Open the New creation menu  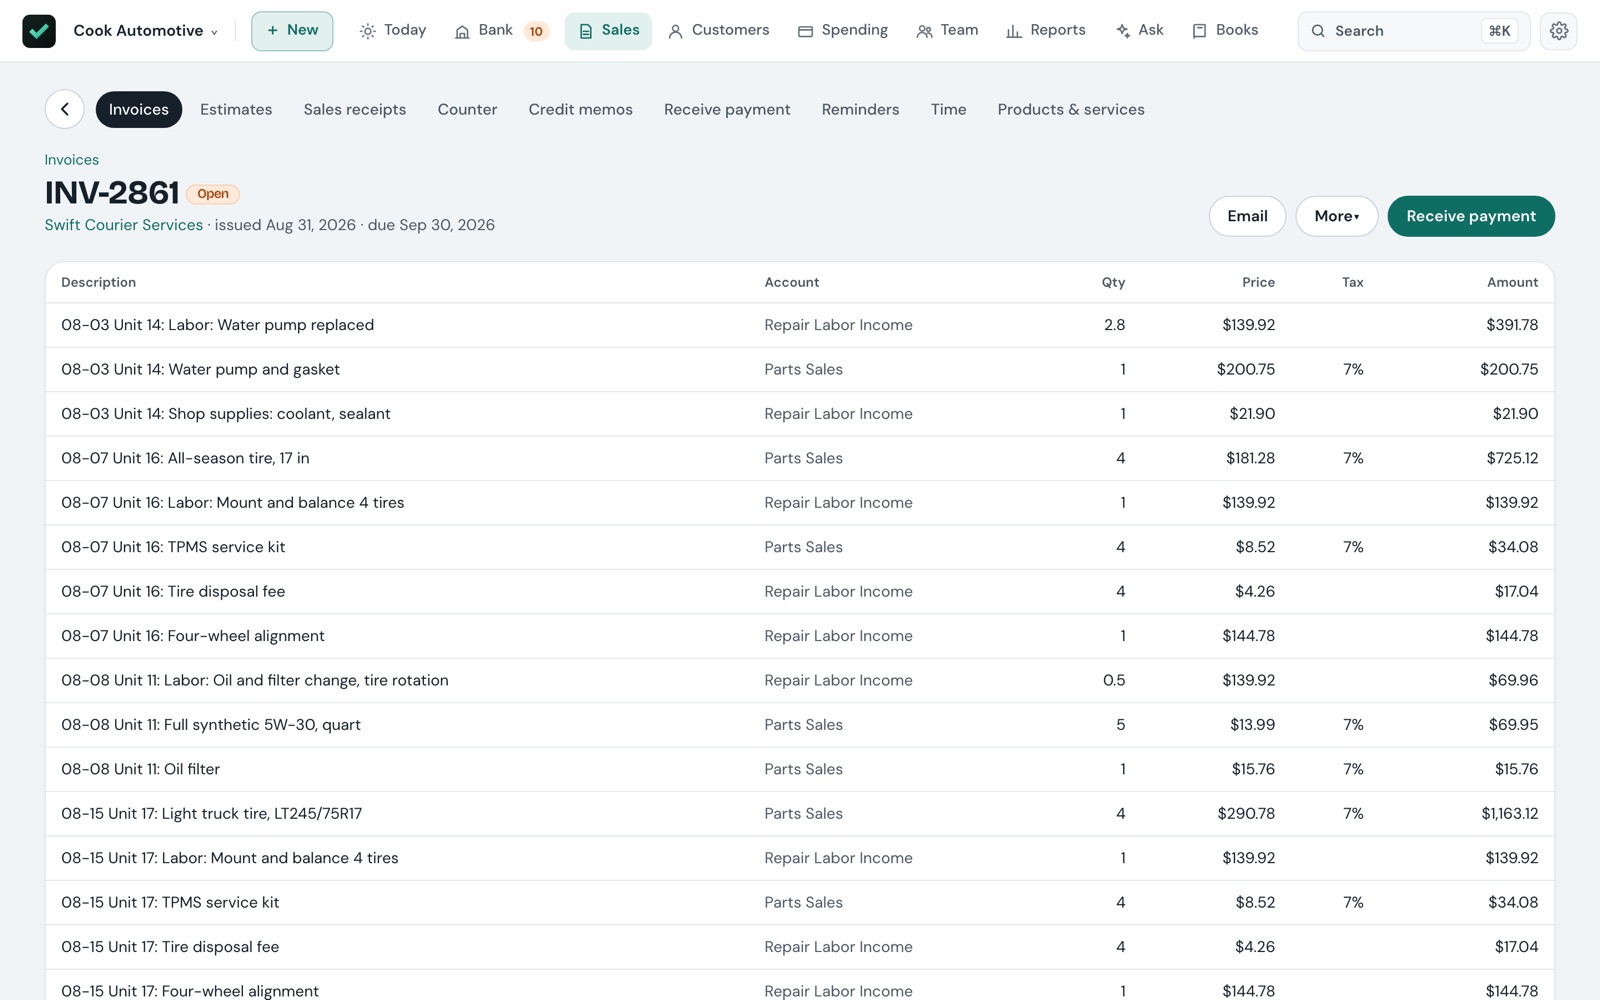(x=292, y=31)
